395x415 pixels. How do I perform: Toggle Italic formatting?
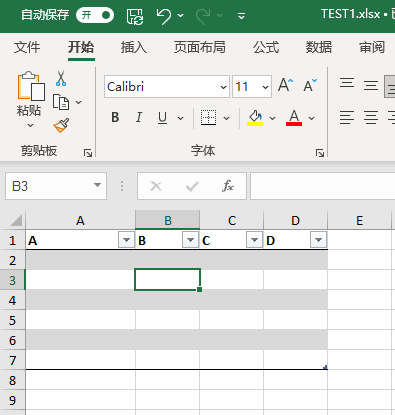pyautogui.click(x=139, y=117)
